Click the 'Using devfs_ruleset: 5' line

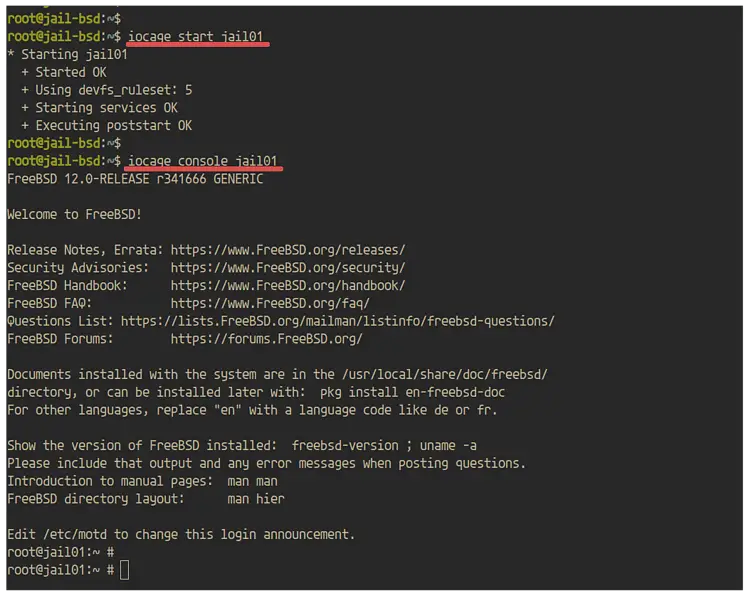tap(107, 90)
